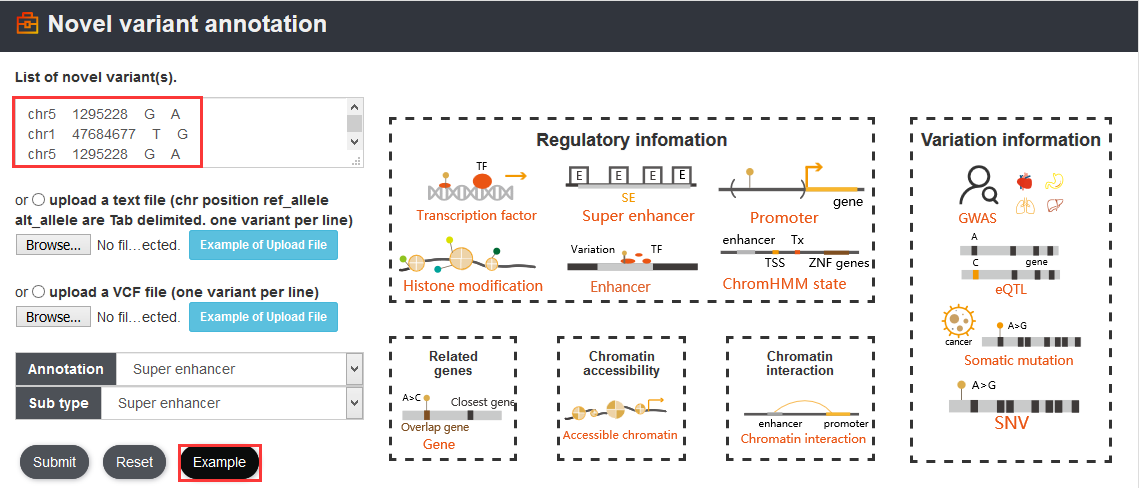Click the Example button
Screen dimensions: 1139x488
(x=219, y=463)
